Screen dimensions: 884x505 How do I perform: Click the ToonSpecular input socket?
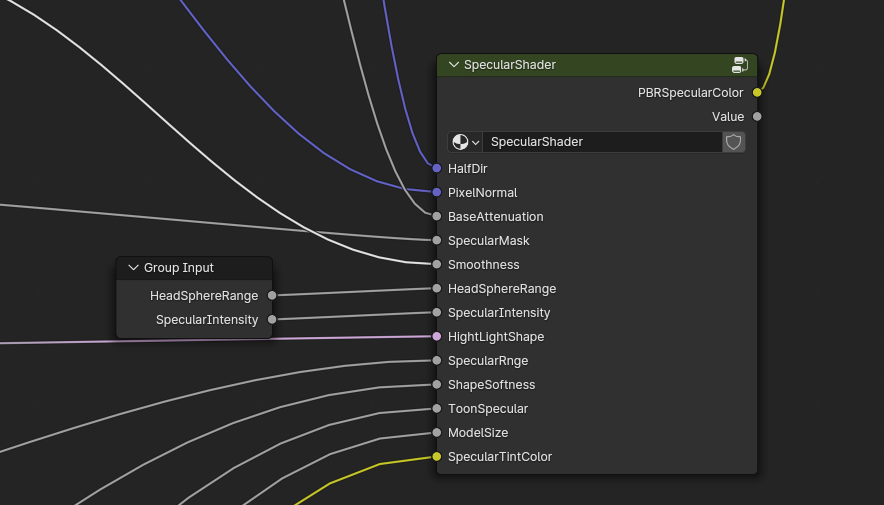pos(437,409)
